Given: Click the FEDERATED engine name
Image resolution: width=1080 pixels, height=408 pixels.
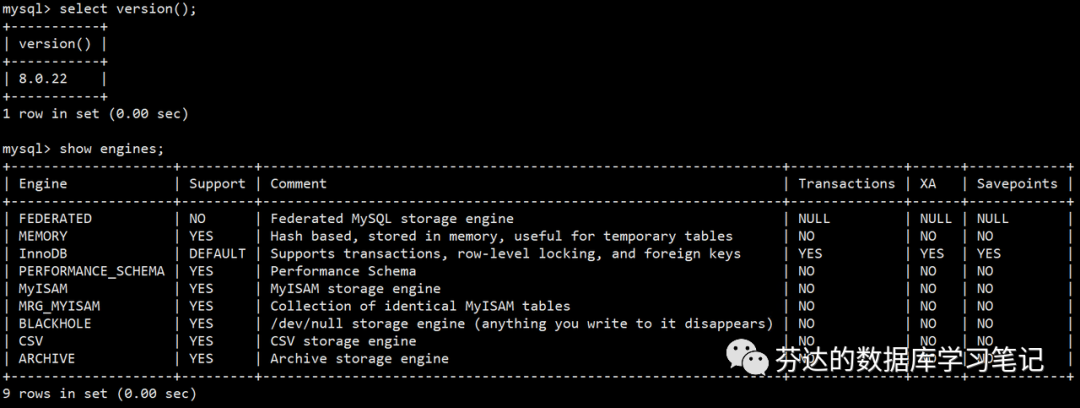Looking at the screenshot, I should tap(55, 218).
